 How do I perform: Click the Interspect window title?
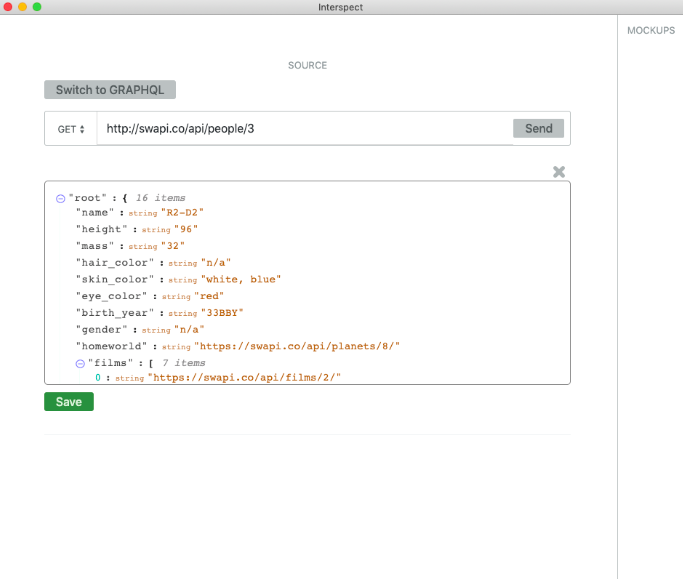point(341,7)
